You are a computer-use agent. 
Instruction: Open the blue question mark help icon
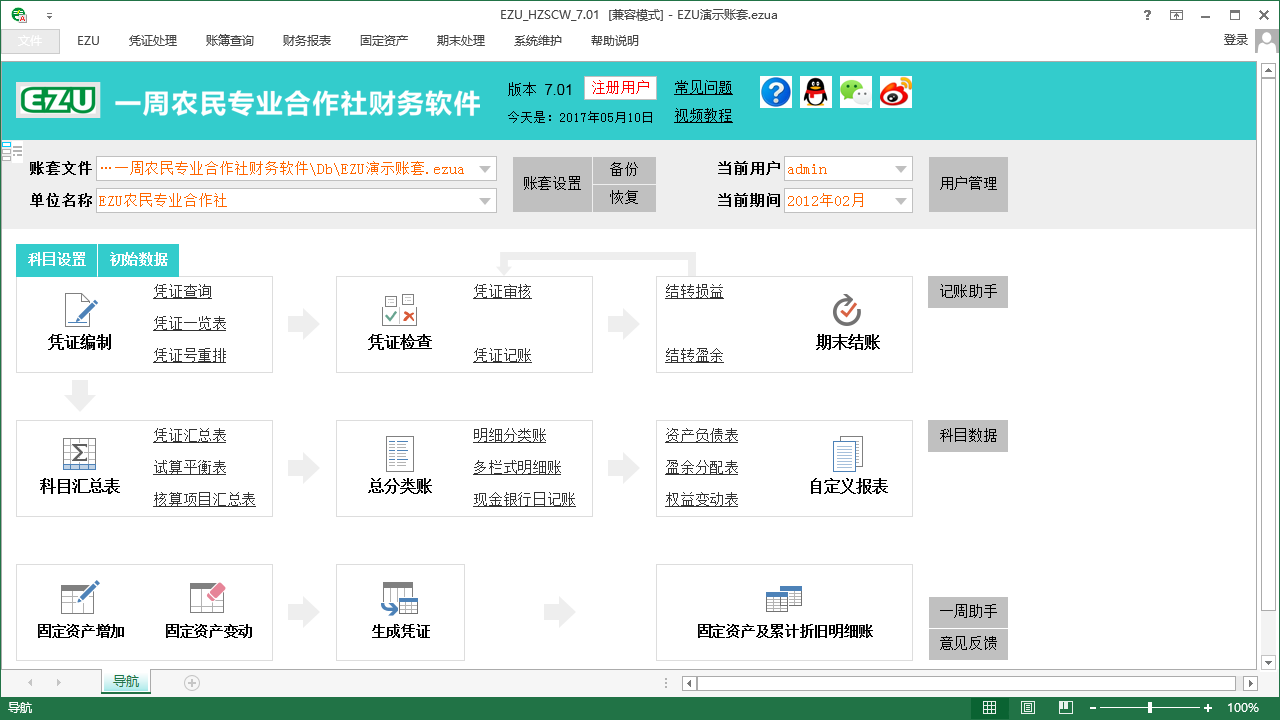[776, 92]
